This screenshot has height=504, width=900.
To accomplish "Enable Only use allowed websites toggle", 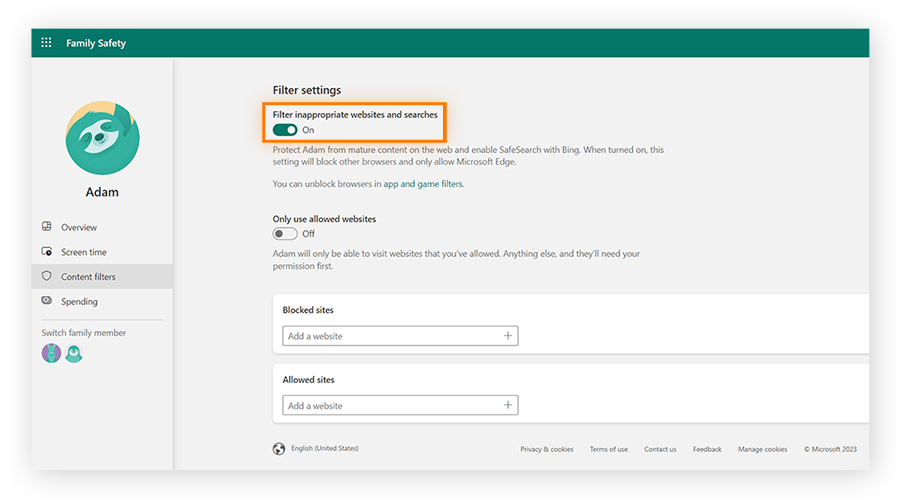I will point(285,234).
